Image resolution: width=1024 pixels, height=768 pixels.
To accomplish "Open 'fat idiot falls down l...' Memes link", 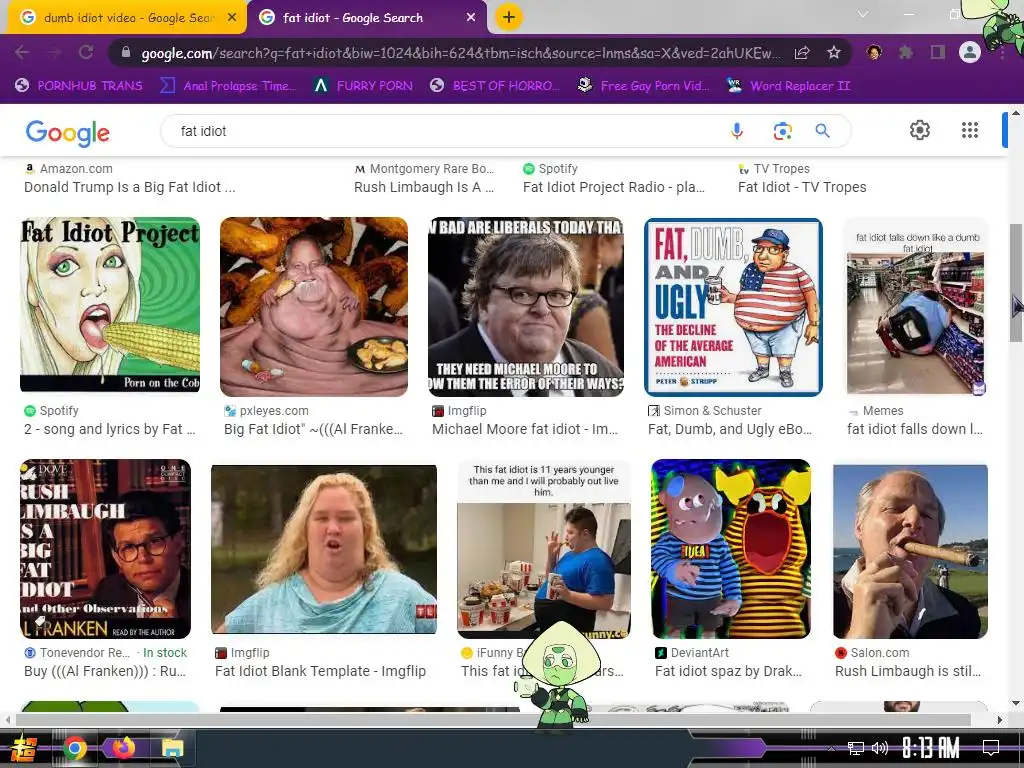I will click(914, 429).
